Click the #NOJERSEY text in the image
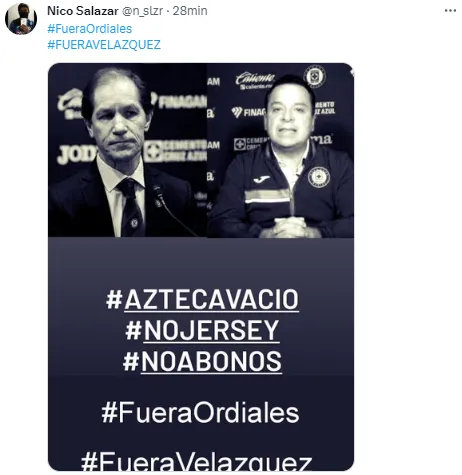Screen dimensions: 462x475 (202, 330)
